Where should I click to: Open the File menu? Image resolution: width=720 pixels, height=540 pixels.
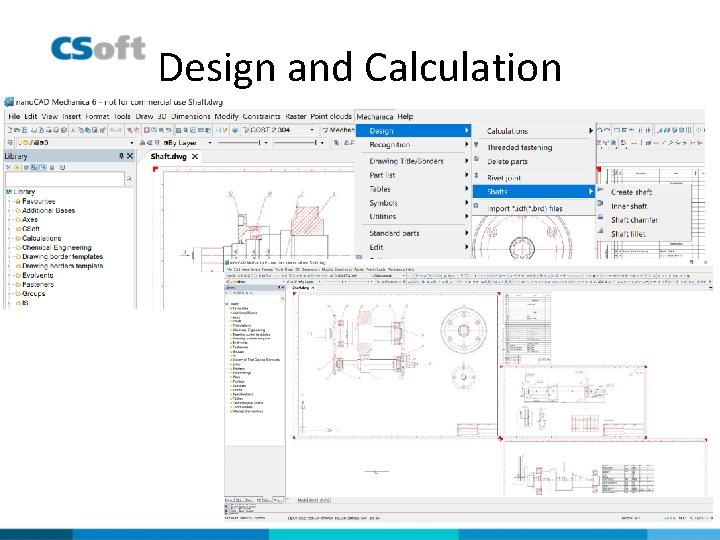click(14, 117)
